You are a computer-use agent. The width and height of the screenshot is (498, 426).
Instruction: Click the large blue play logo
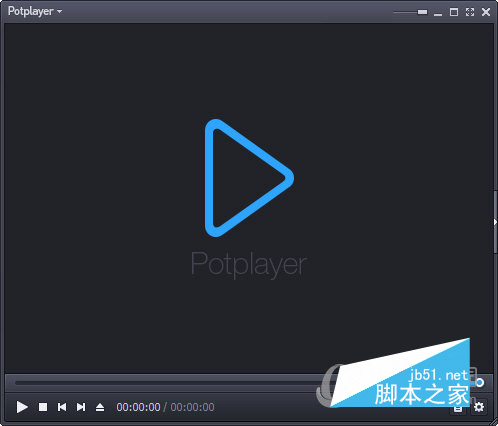(x=249, y=178)
